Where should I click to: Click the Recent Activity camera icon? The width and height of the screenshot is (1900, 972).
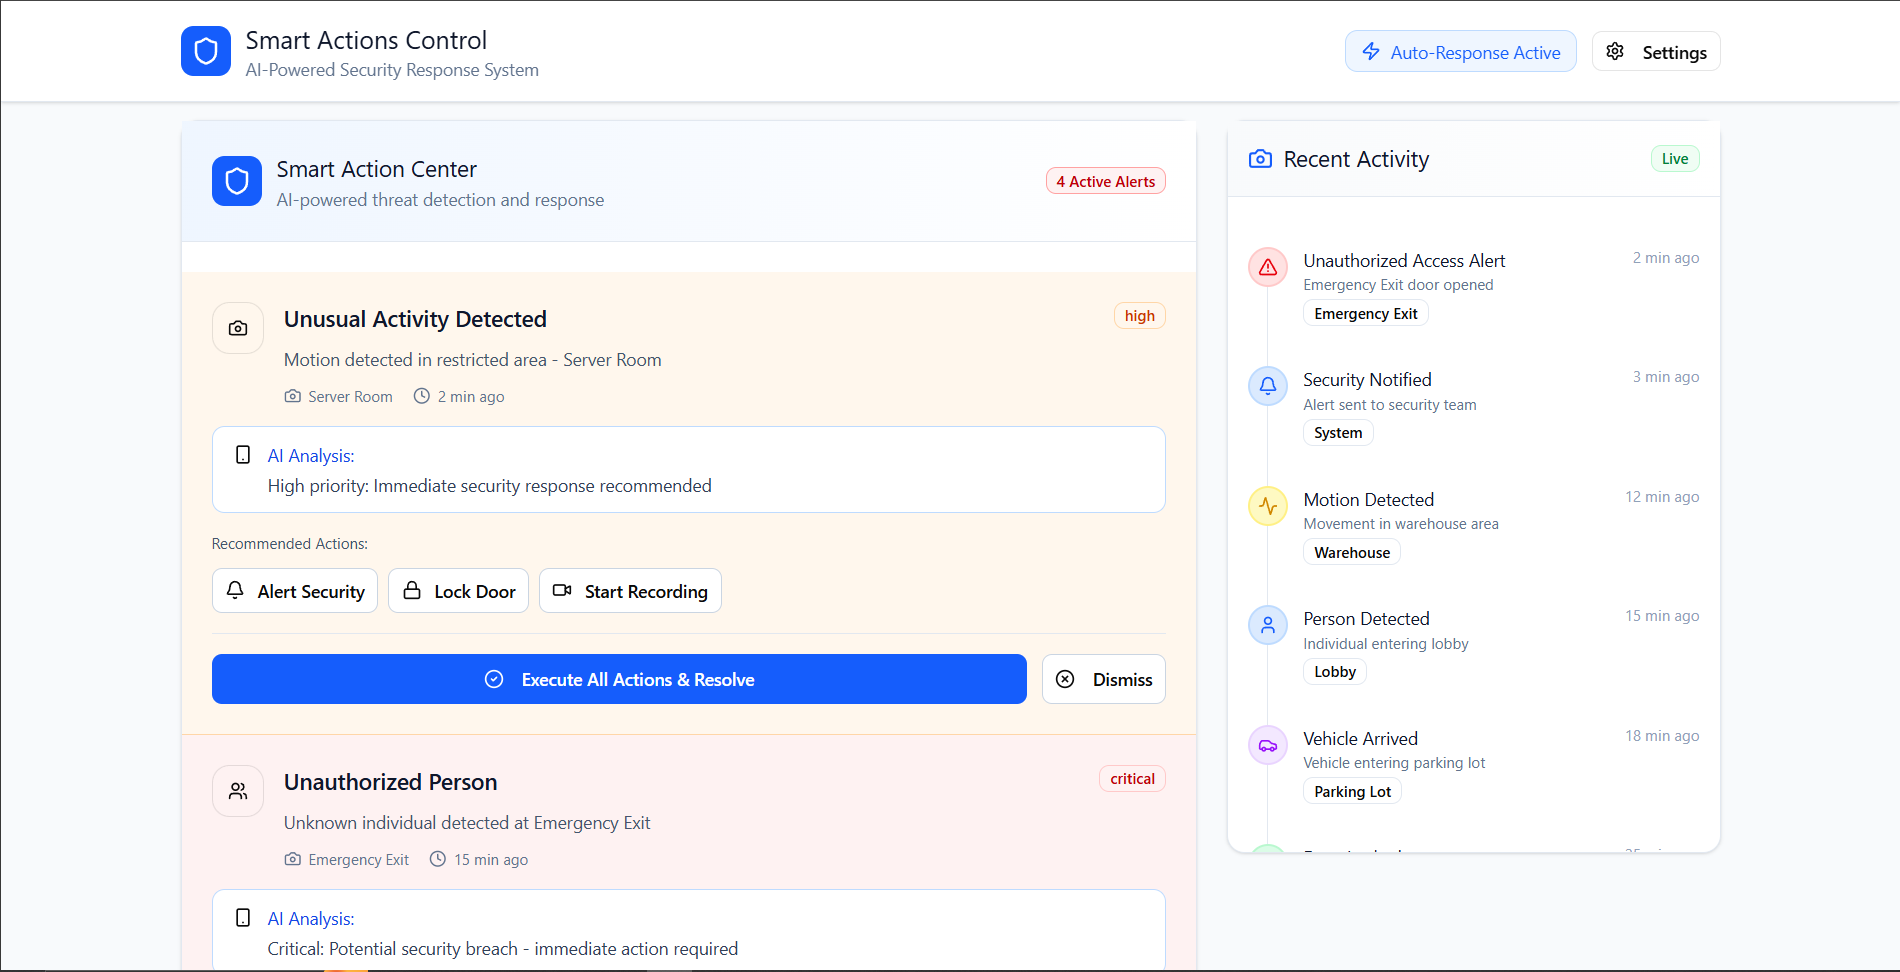(x=1260, y=159)
